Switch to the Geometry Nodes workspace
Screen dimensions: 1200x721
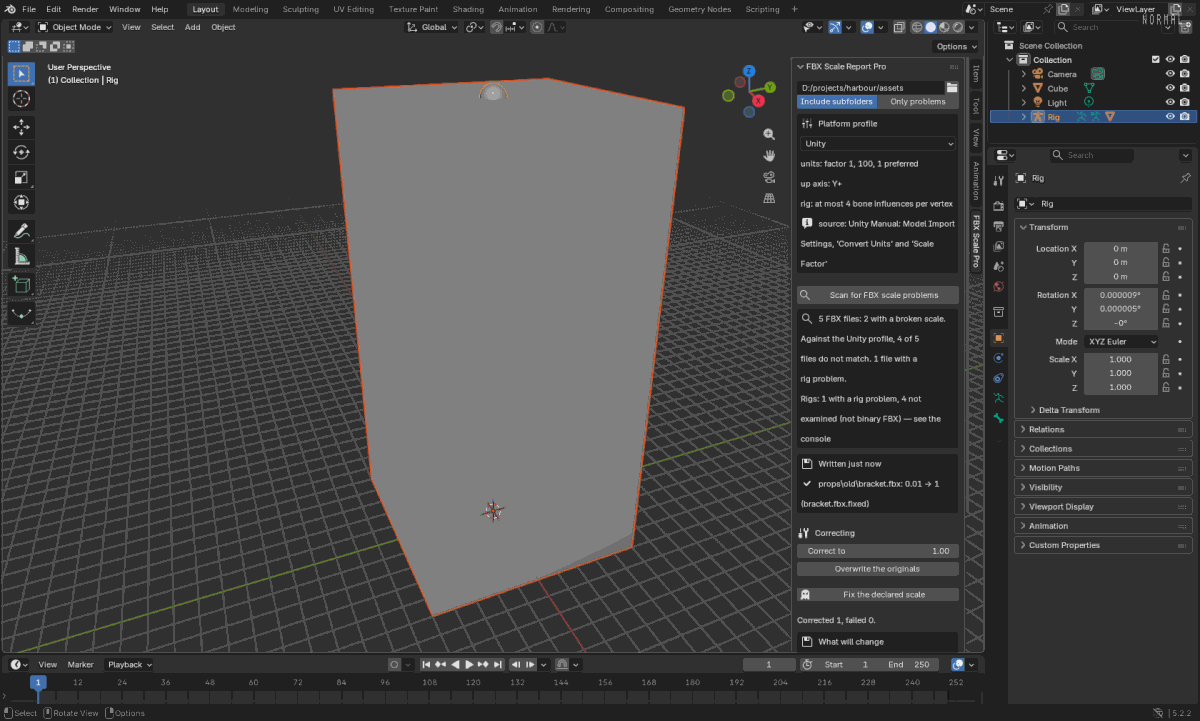point(700,9)
